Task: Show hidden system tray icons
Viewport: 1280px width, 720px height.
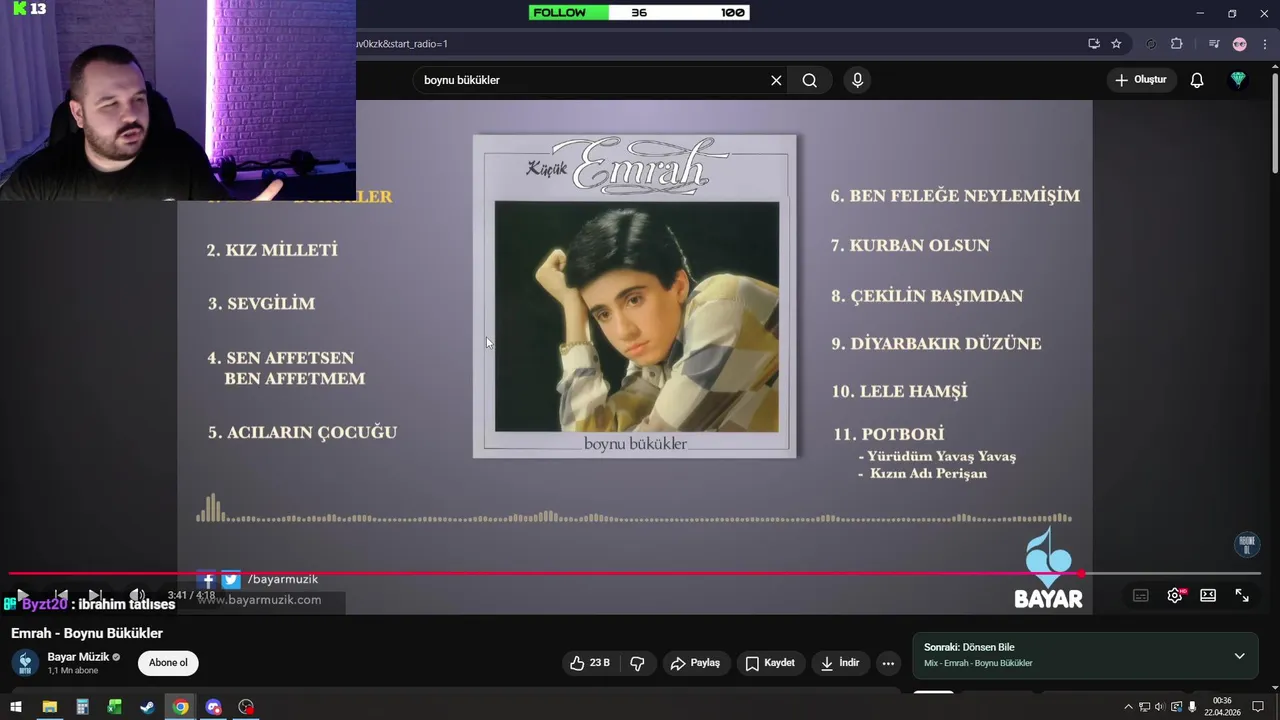Action: (1129, 707)
